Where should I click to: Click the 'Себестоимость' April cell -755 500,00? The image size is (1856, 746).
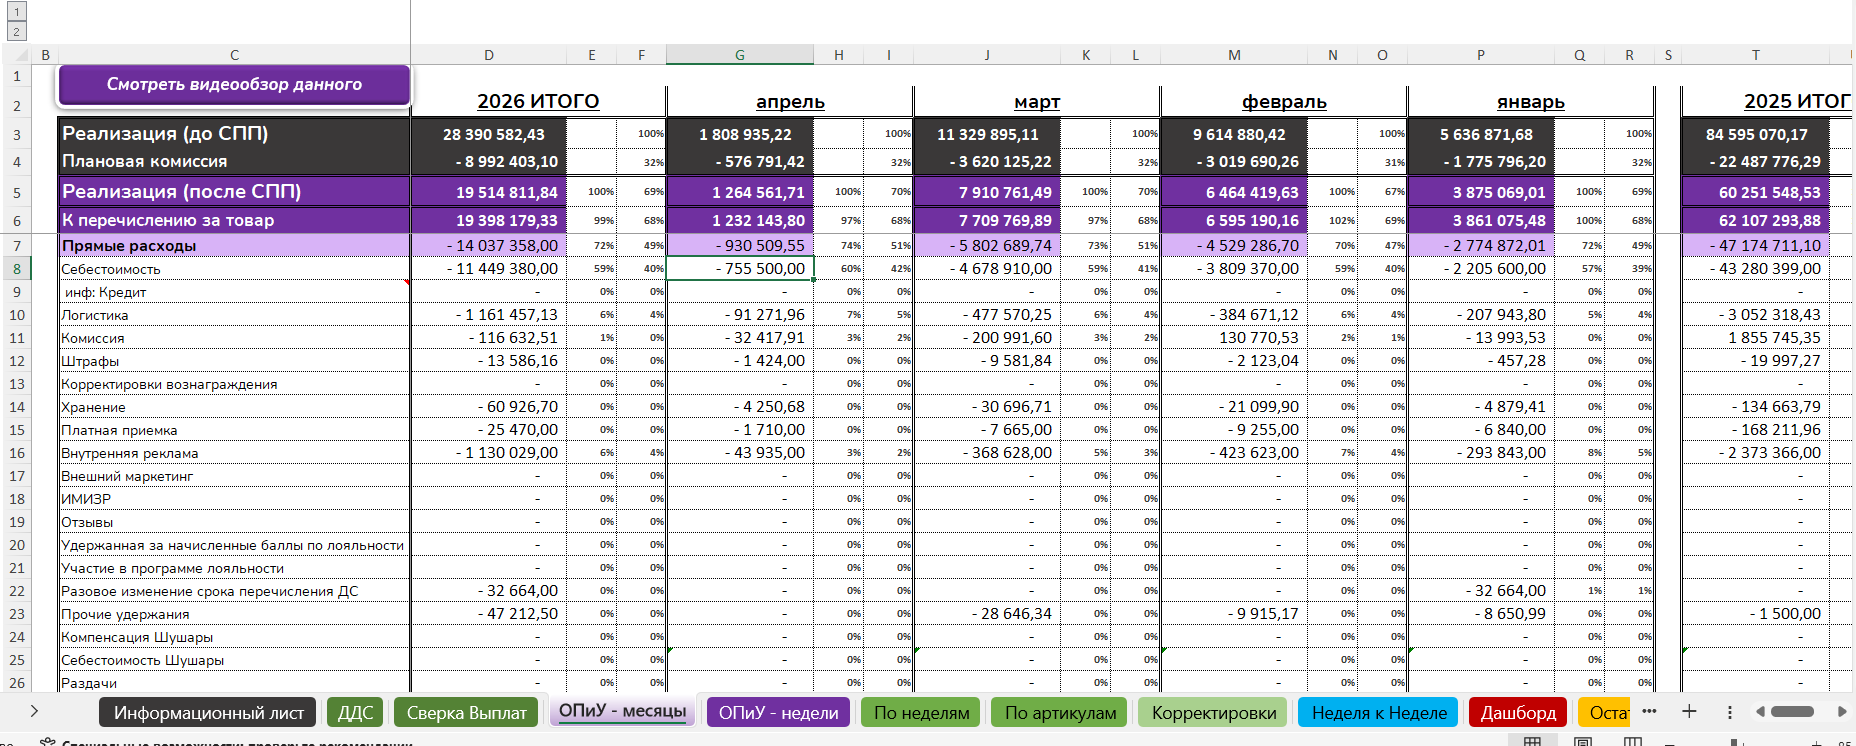tap(740, 269)
